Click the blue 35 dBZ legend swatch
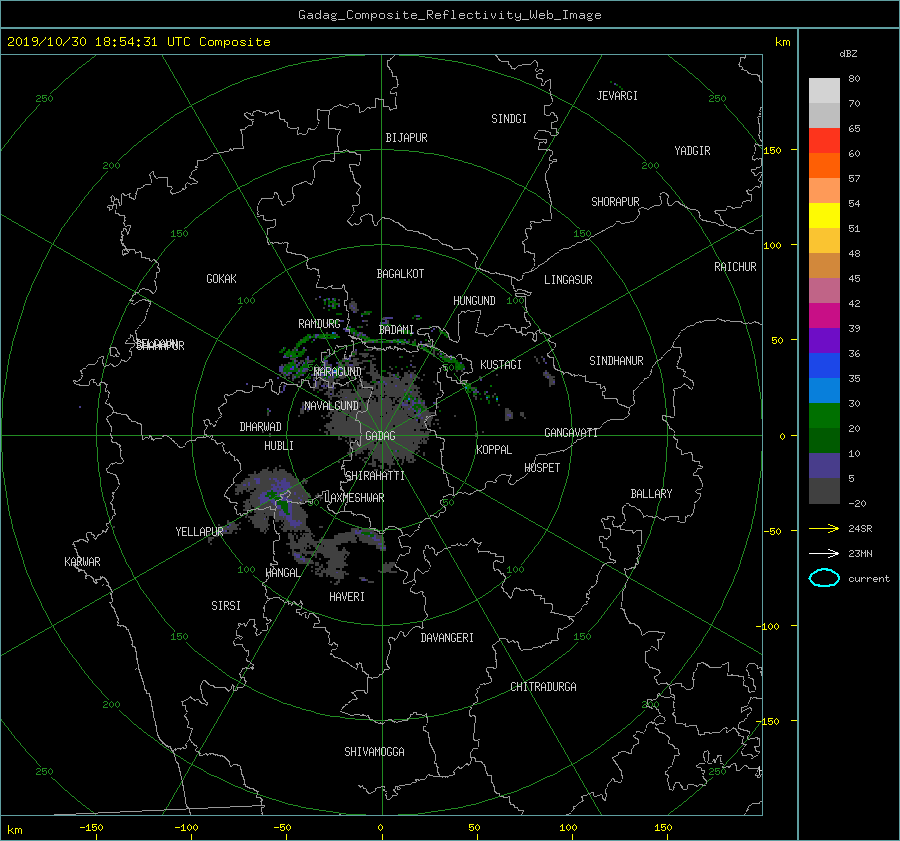900x841 pixels. click(824, 366)
